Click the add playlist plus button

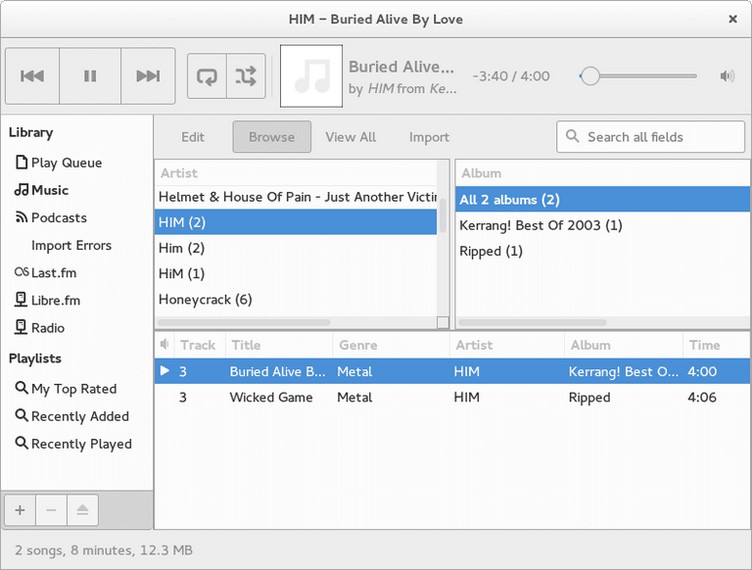[x=20, y=510]
